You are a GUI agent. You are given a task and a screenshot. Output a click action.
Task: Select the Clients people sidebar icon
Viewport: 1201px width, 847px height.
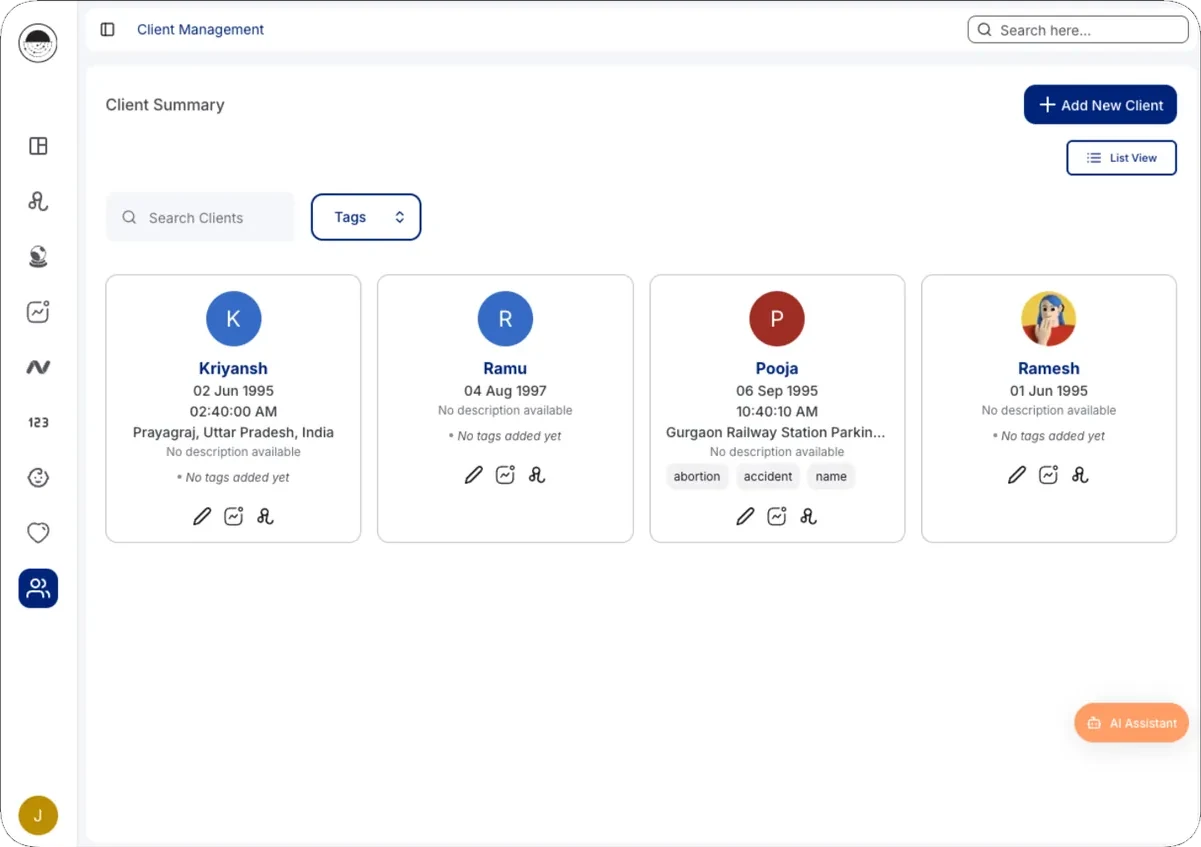pos(38,588)
